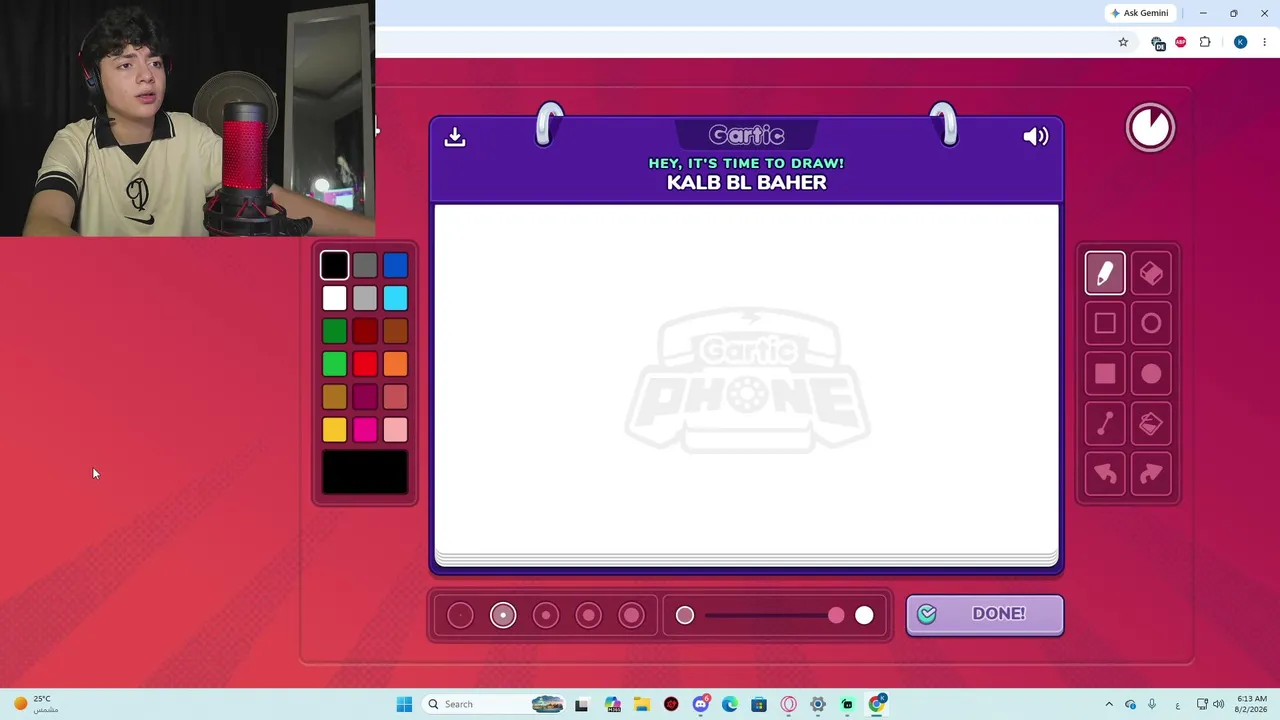
Task: Pick the filled rectangle tool
Action: pyautogui.click(x=1105, y=374)
